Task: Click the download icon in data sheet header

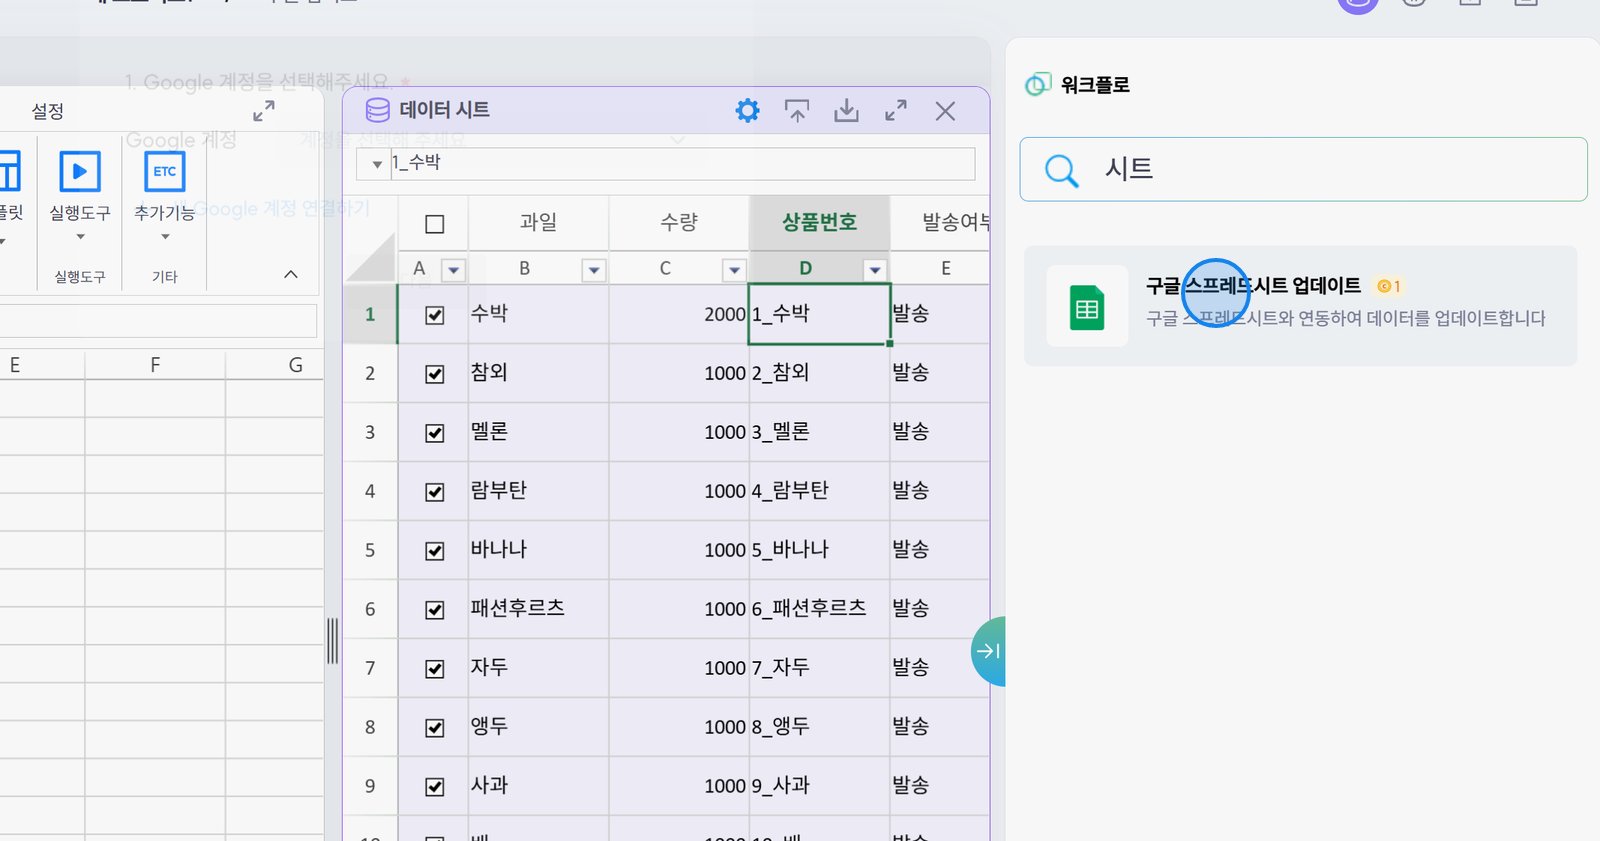Action: 846,110
